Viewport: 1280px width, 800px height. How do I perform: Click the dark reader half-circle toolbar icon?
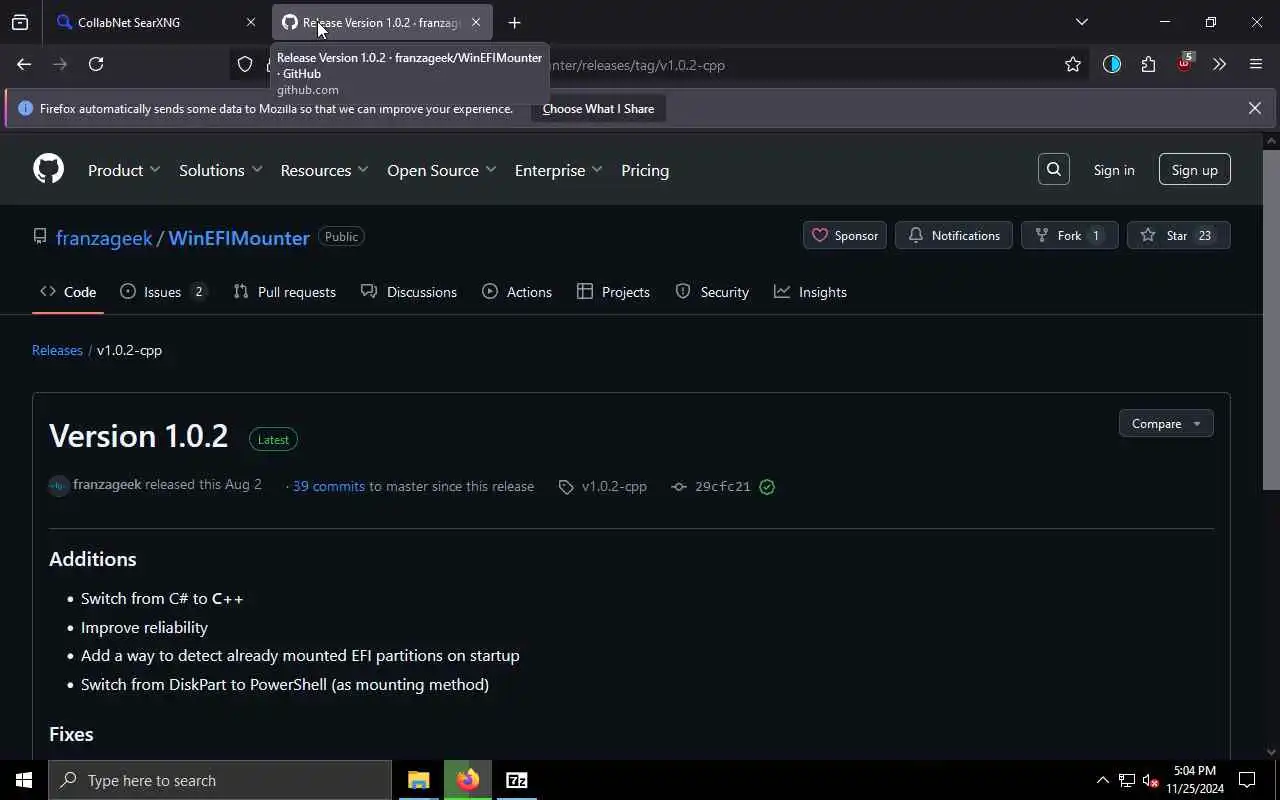[x=1112, y=65]
